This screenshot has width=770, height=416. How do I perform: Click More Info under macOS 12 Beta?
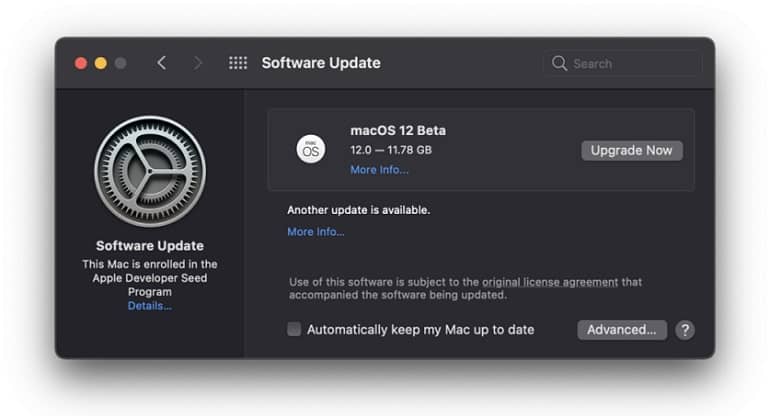tap(379, 170)
